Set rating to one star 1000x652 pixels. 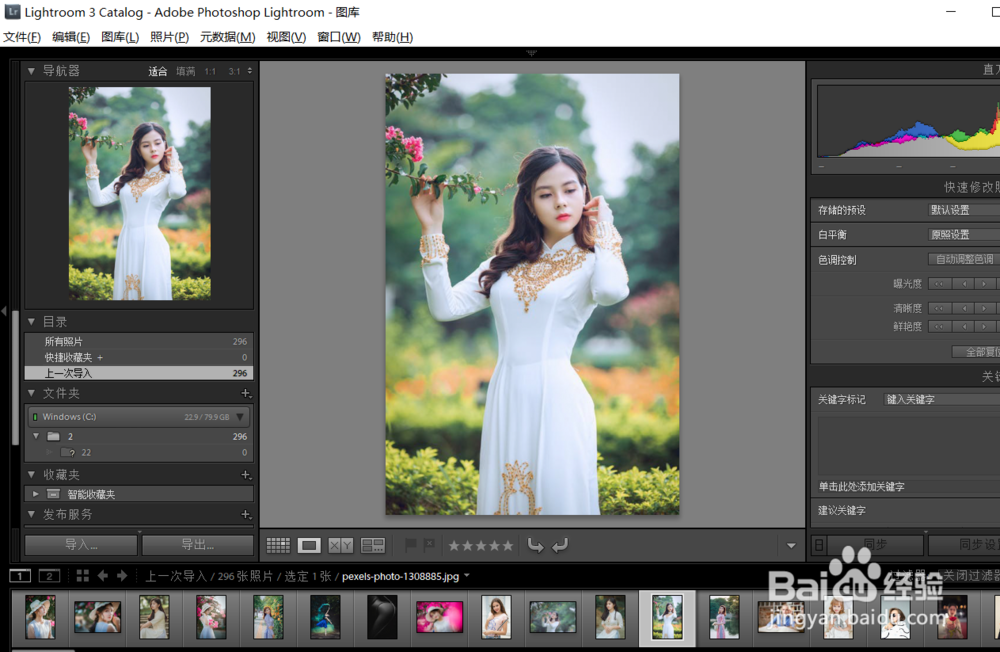454,546
